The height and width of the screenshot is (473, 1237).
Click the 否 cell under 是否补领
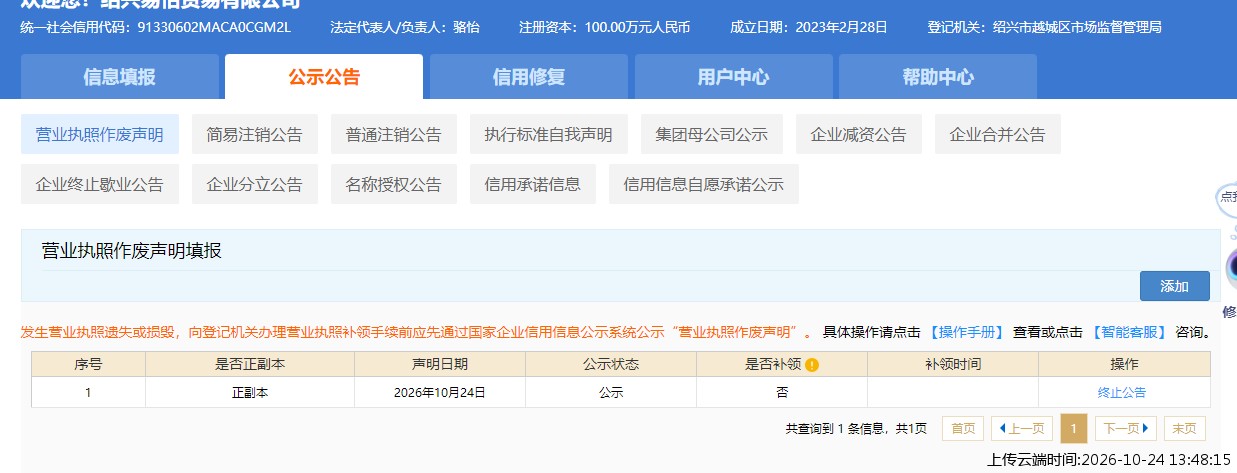782,393
